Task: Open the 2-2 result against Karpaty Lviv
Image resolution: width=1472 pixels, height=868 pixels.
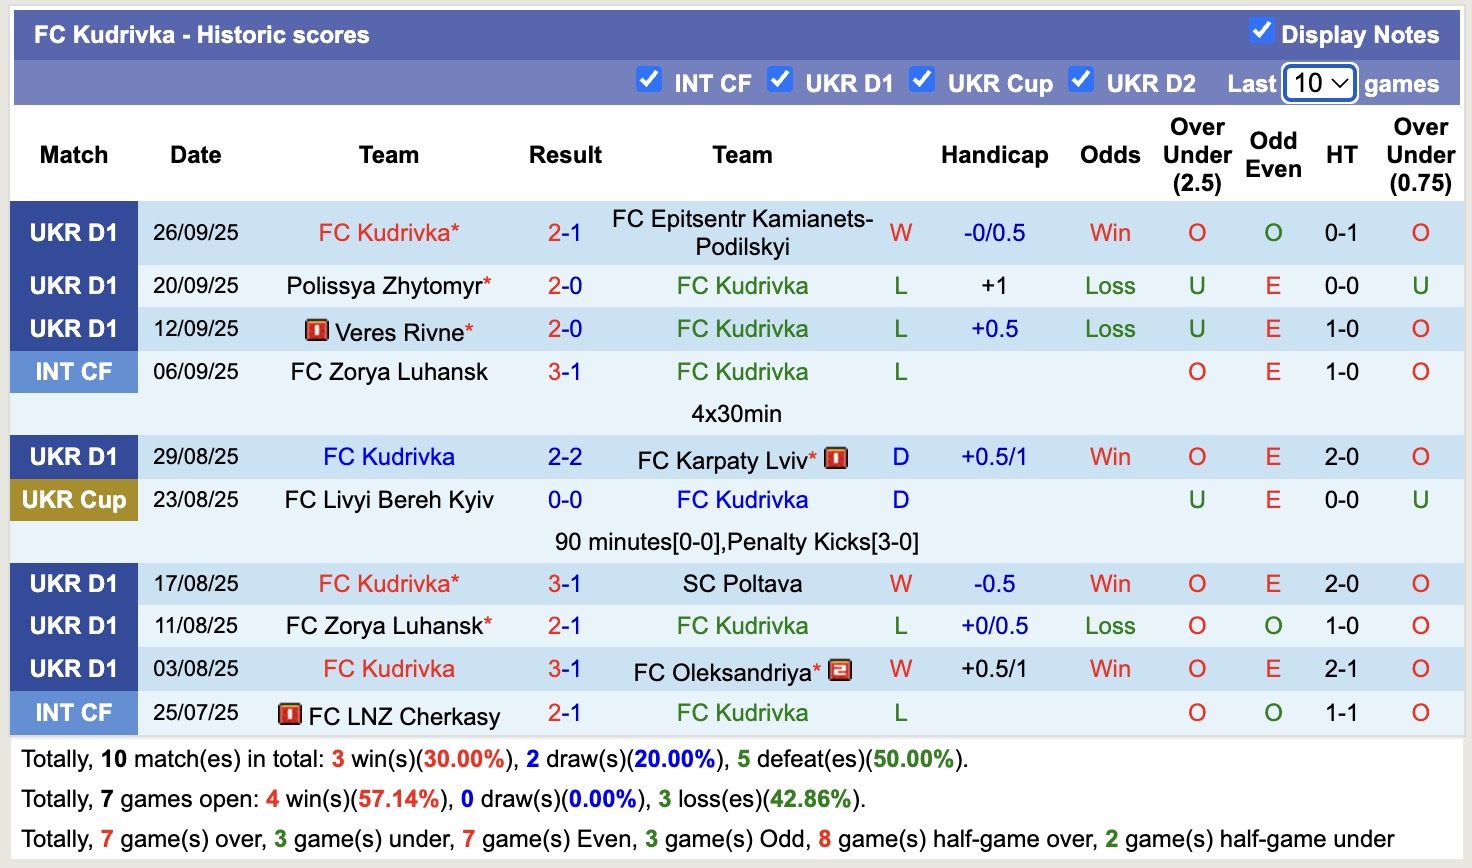Action: point(564,457)
